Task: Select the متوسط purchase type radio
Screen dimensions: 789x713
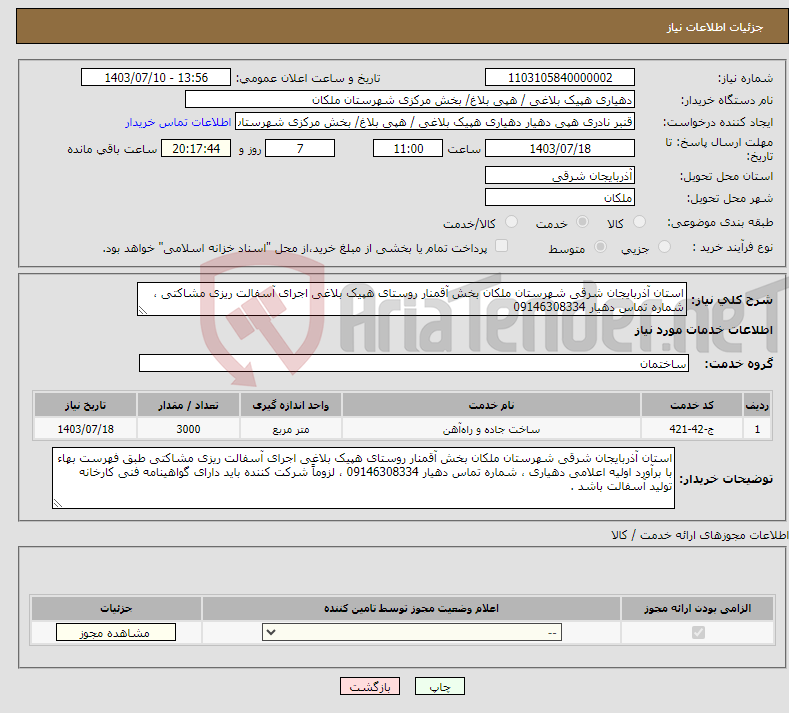Action: tap(600, 247)
